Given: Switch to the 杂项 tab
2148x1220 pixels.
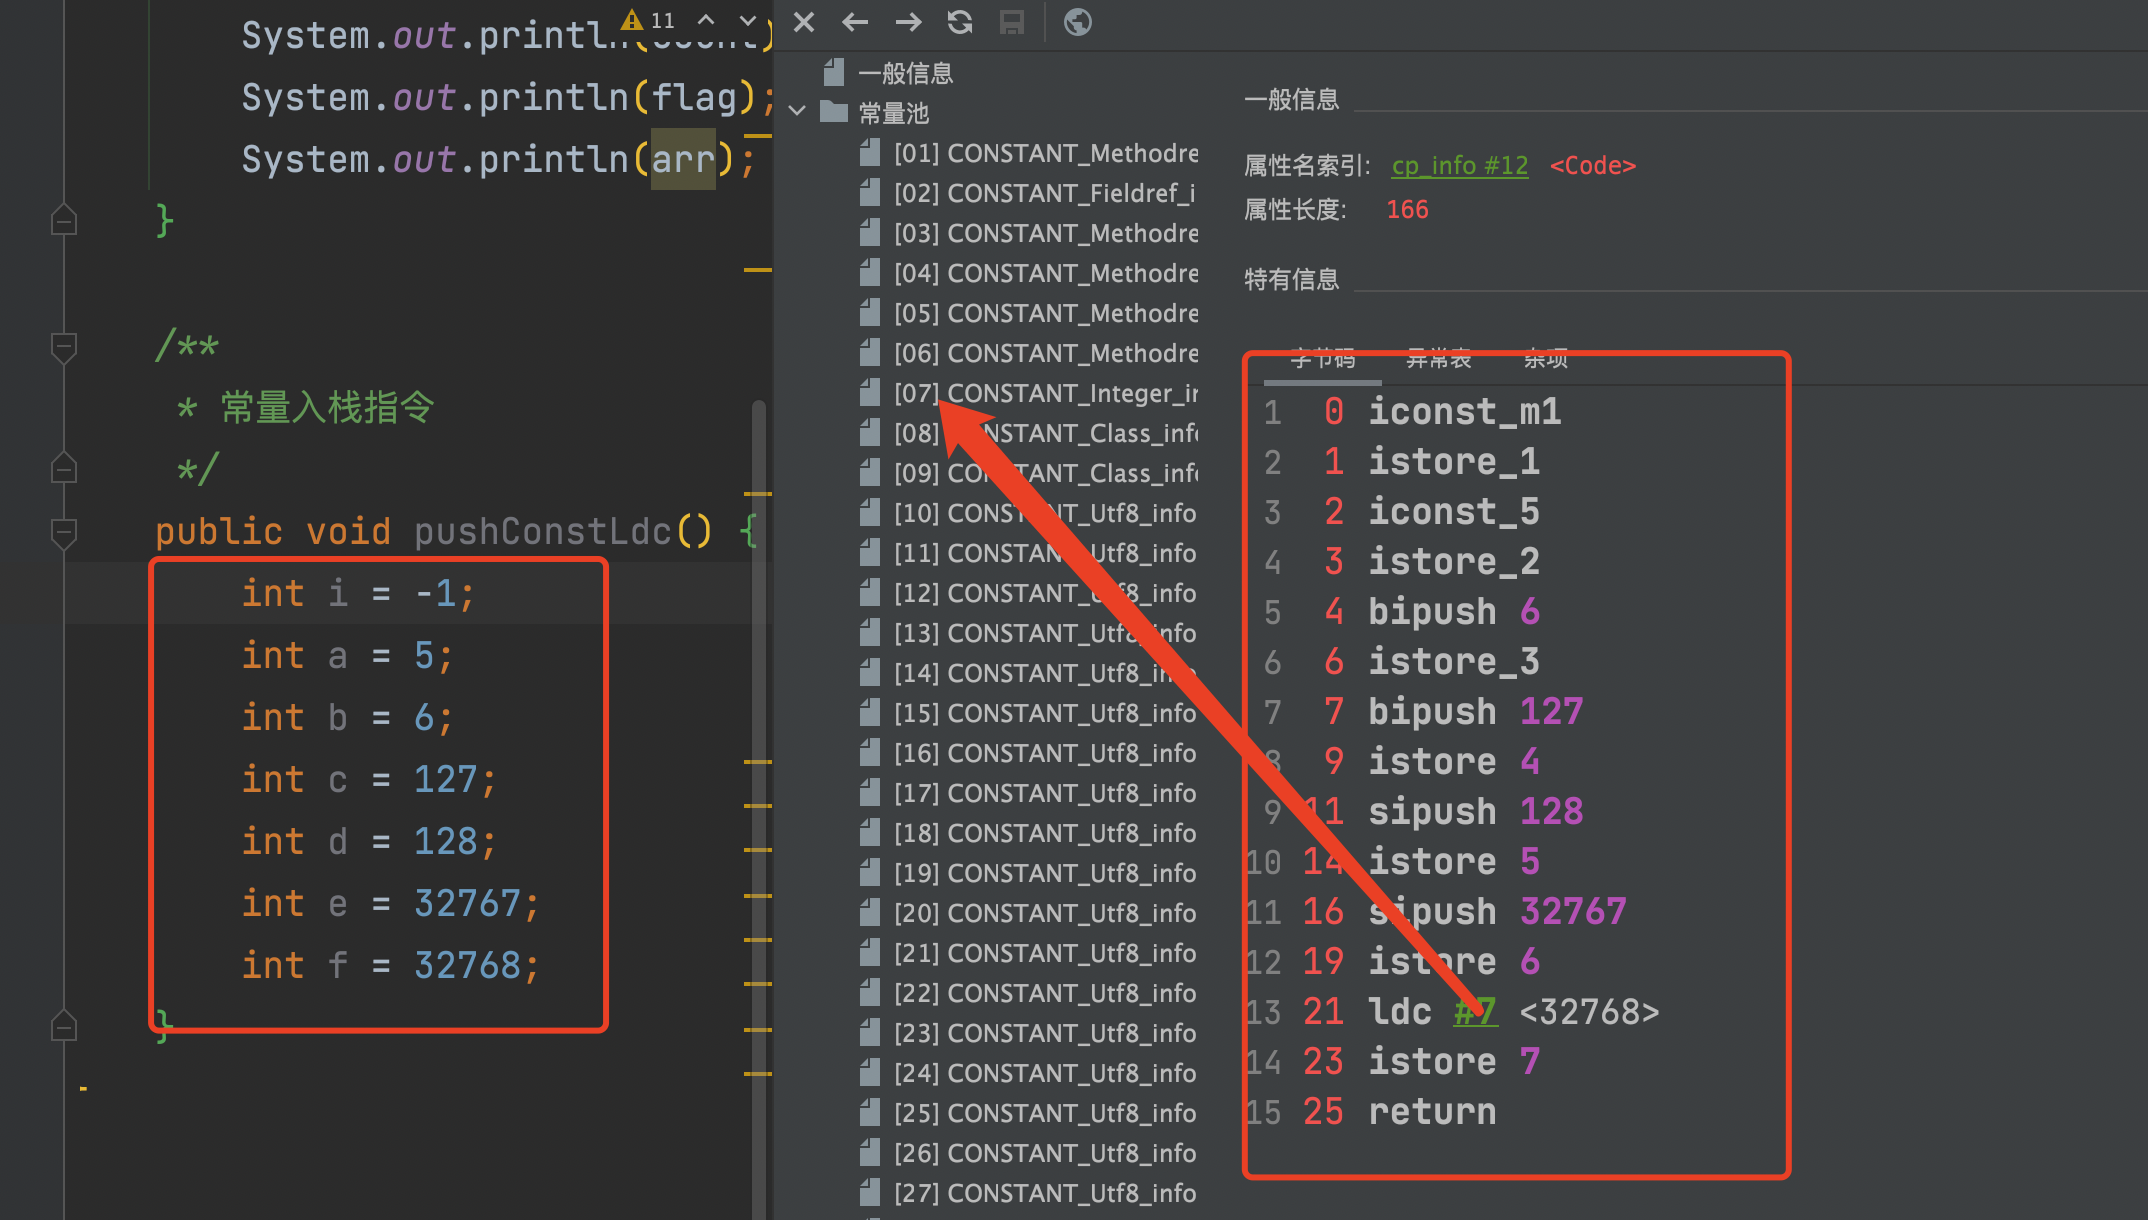Looking at the screenshot, I should (1546, 360).
